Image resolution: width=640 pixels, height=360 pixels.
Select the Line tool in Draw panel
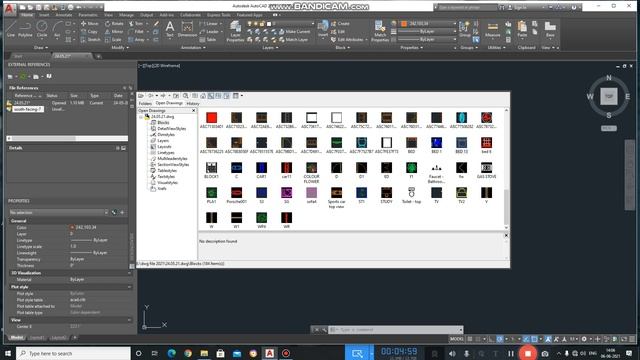(x=11, y=29)
